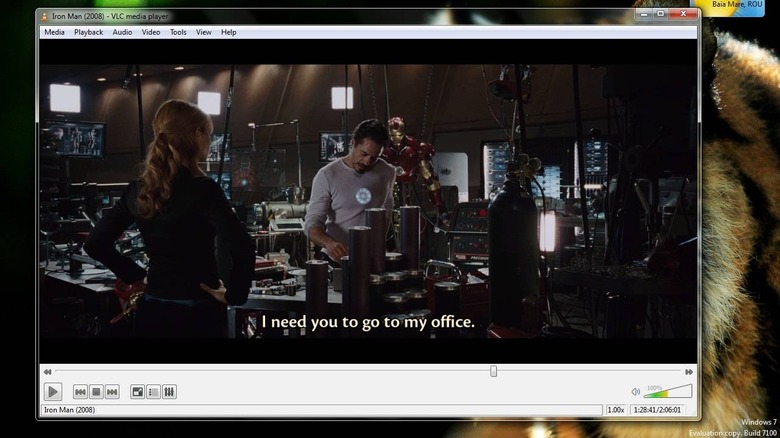Click the seek bar position handle

click(493, 371)
